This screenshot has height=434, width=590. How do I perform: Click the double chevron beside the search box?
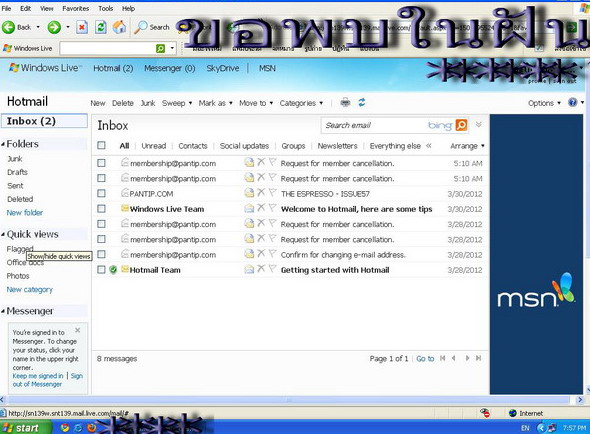tap(479, 125)
